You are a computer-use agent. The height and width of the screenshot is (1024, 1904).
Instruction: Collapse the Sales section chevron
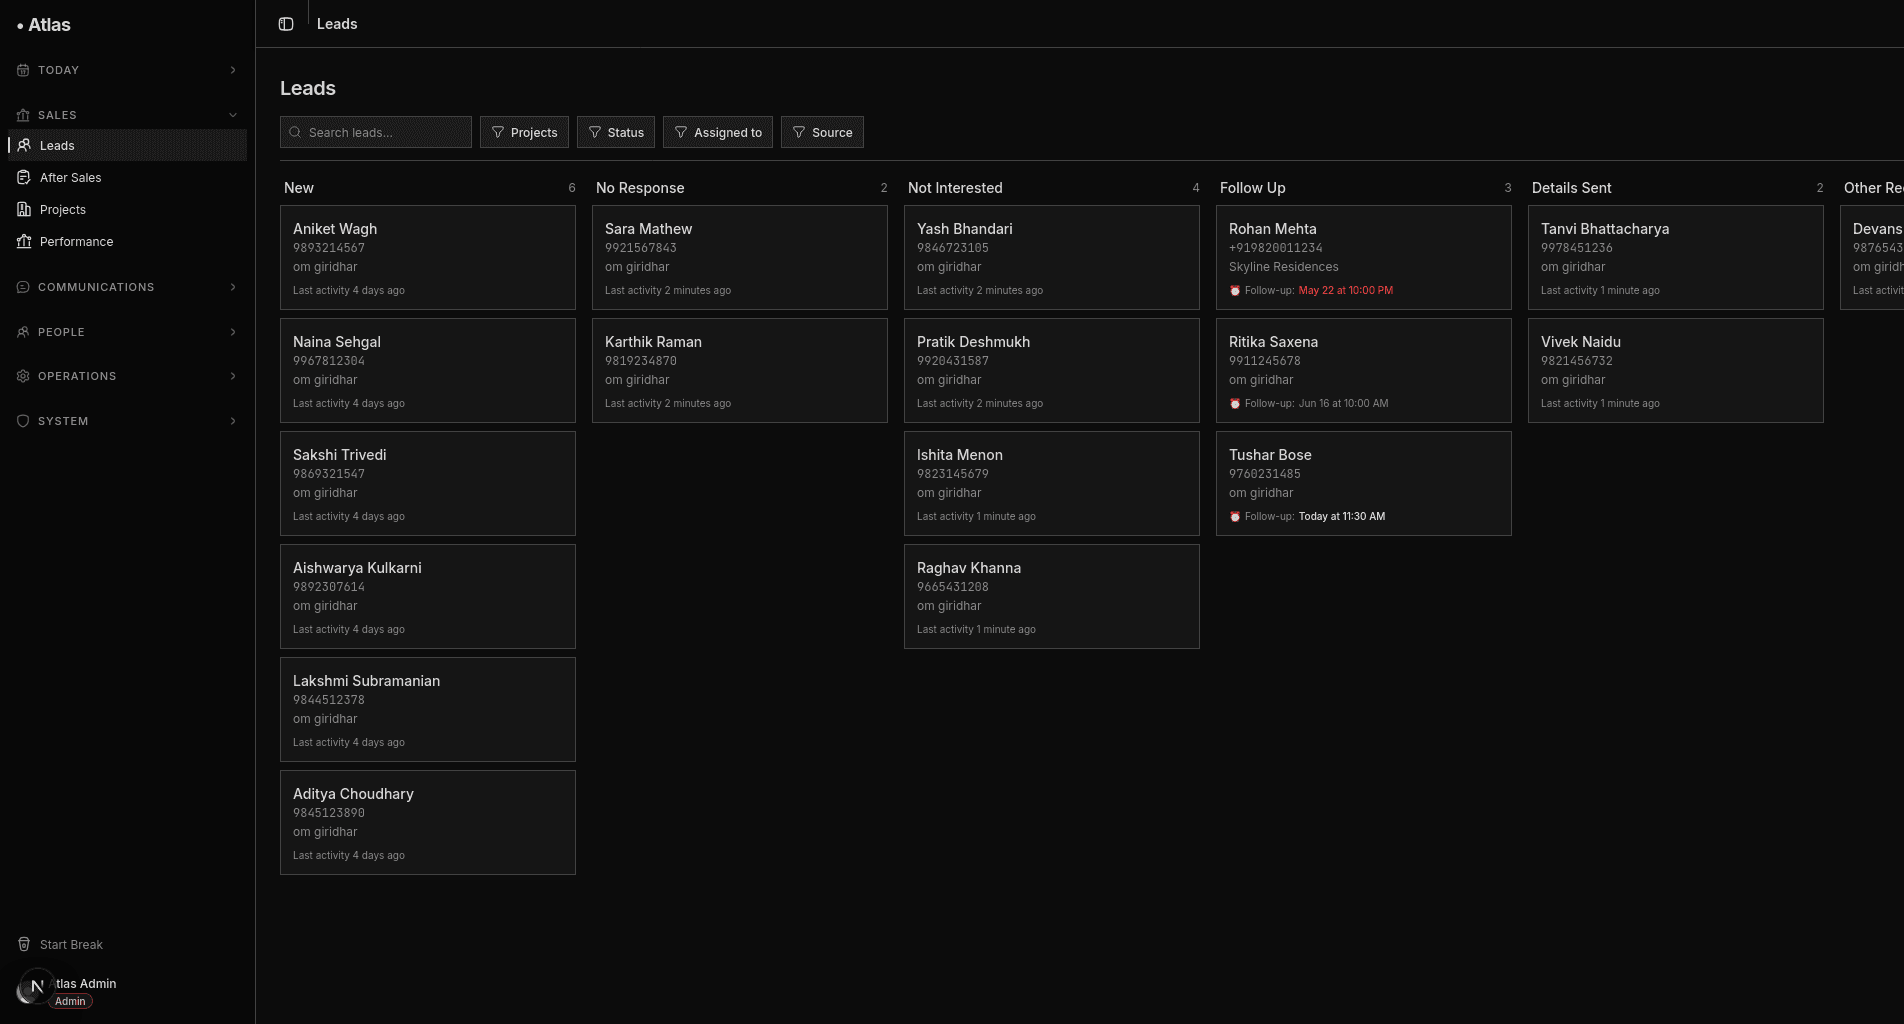coord(233,115)
